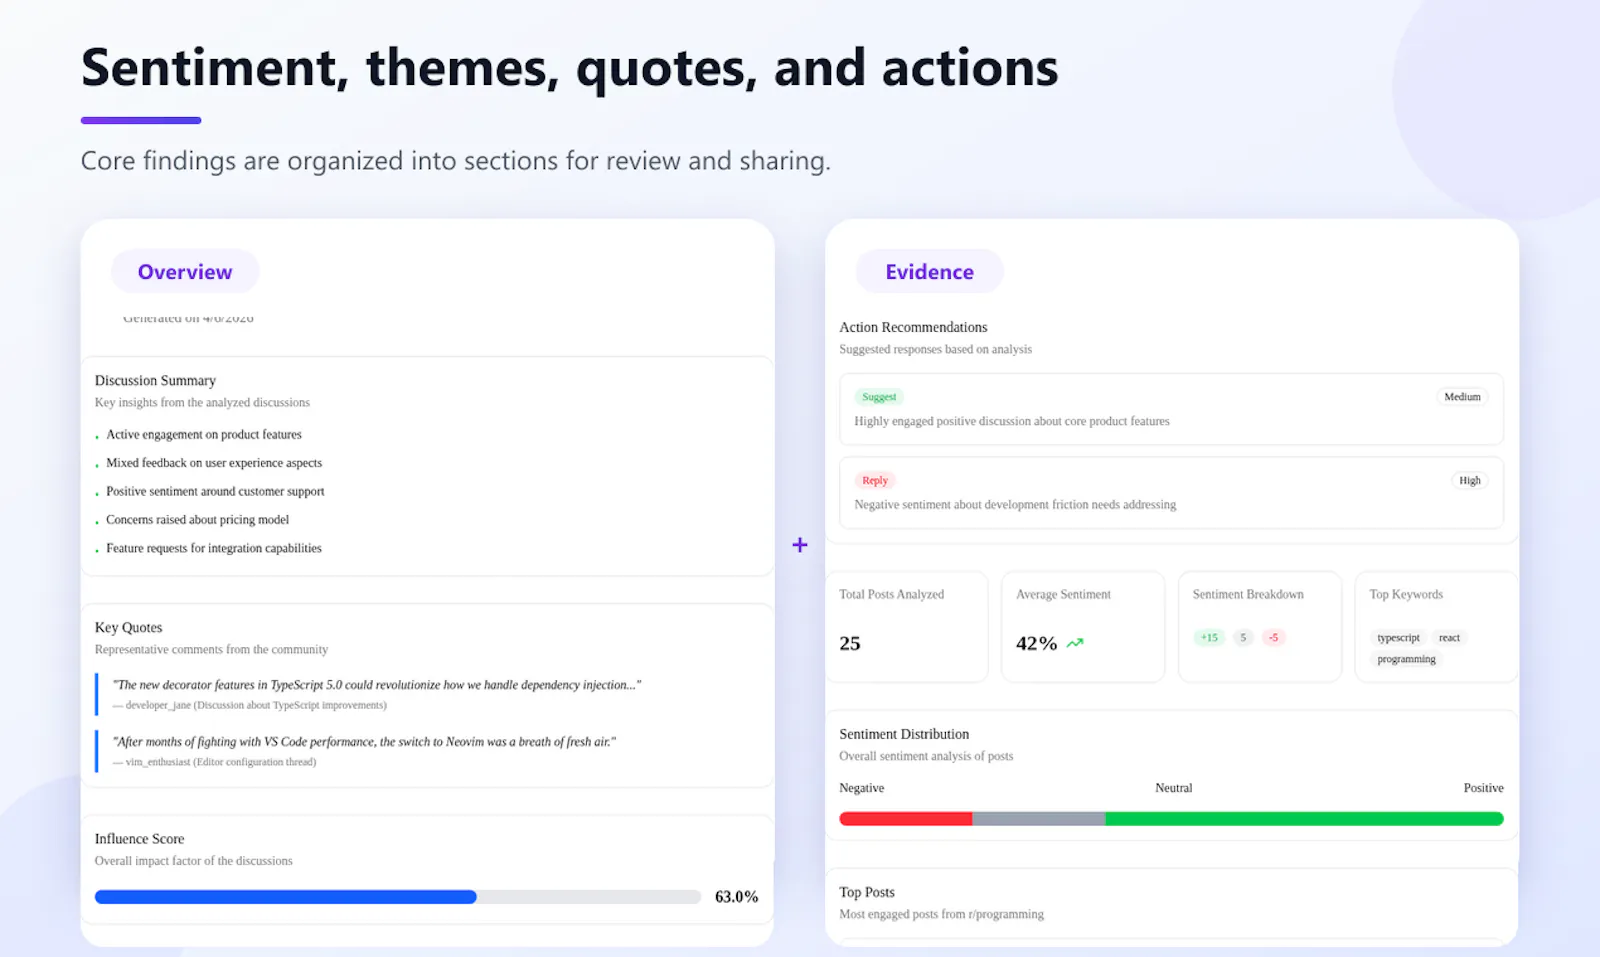Click the Medium priority badge

tap(1462, 397)
